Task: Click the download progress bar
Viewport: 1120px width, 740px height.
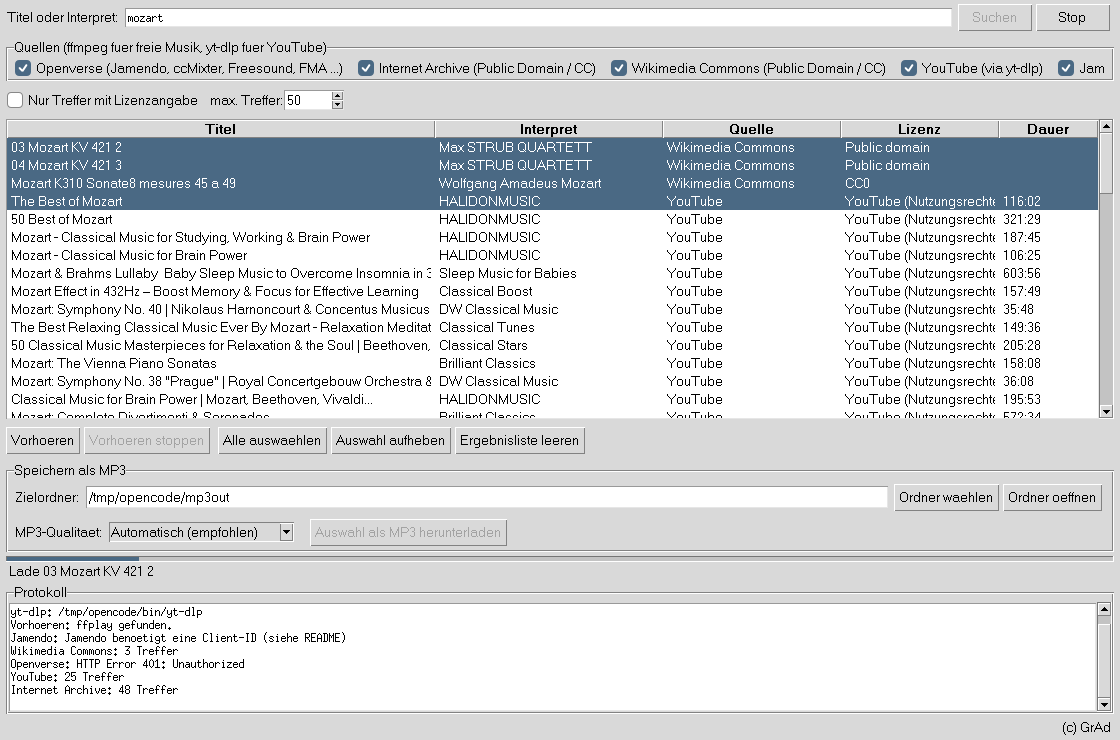Action: pos(559,559)
